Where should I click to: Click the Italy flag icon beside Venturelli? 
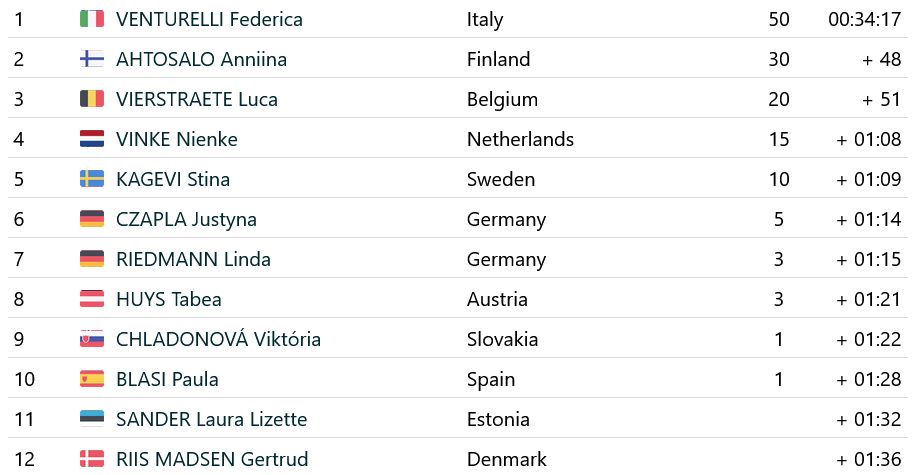[x=91, y=19]
